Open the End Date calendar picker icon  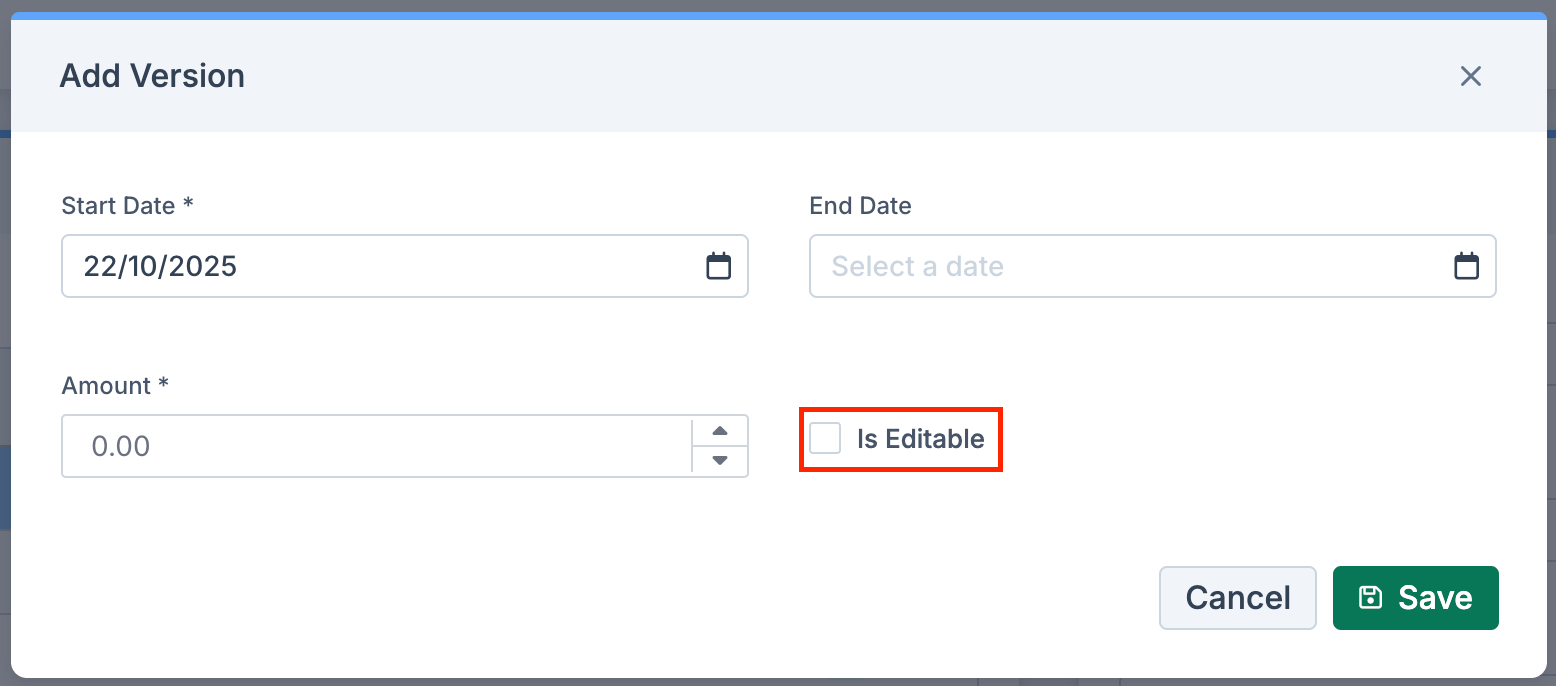(1466, 266)
